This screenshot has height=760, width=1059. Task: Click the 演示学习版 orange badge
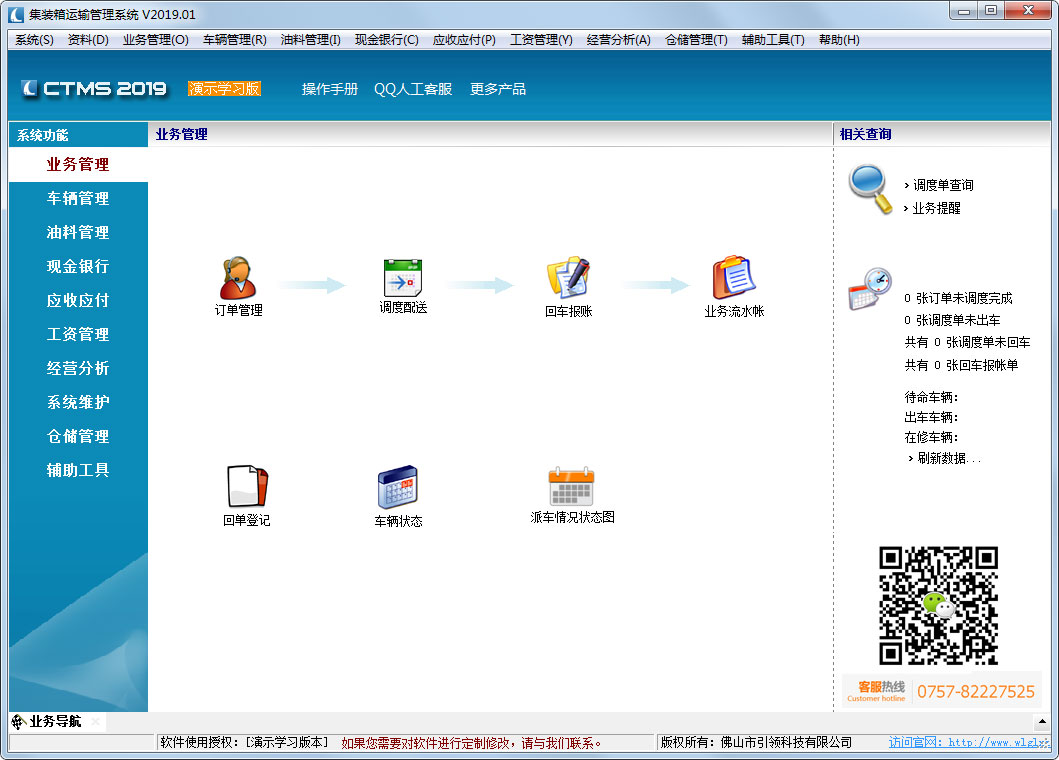click(224, 88)
